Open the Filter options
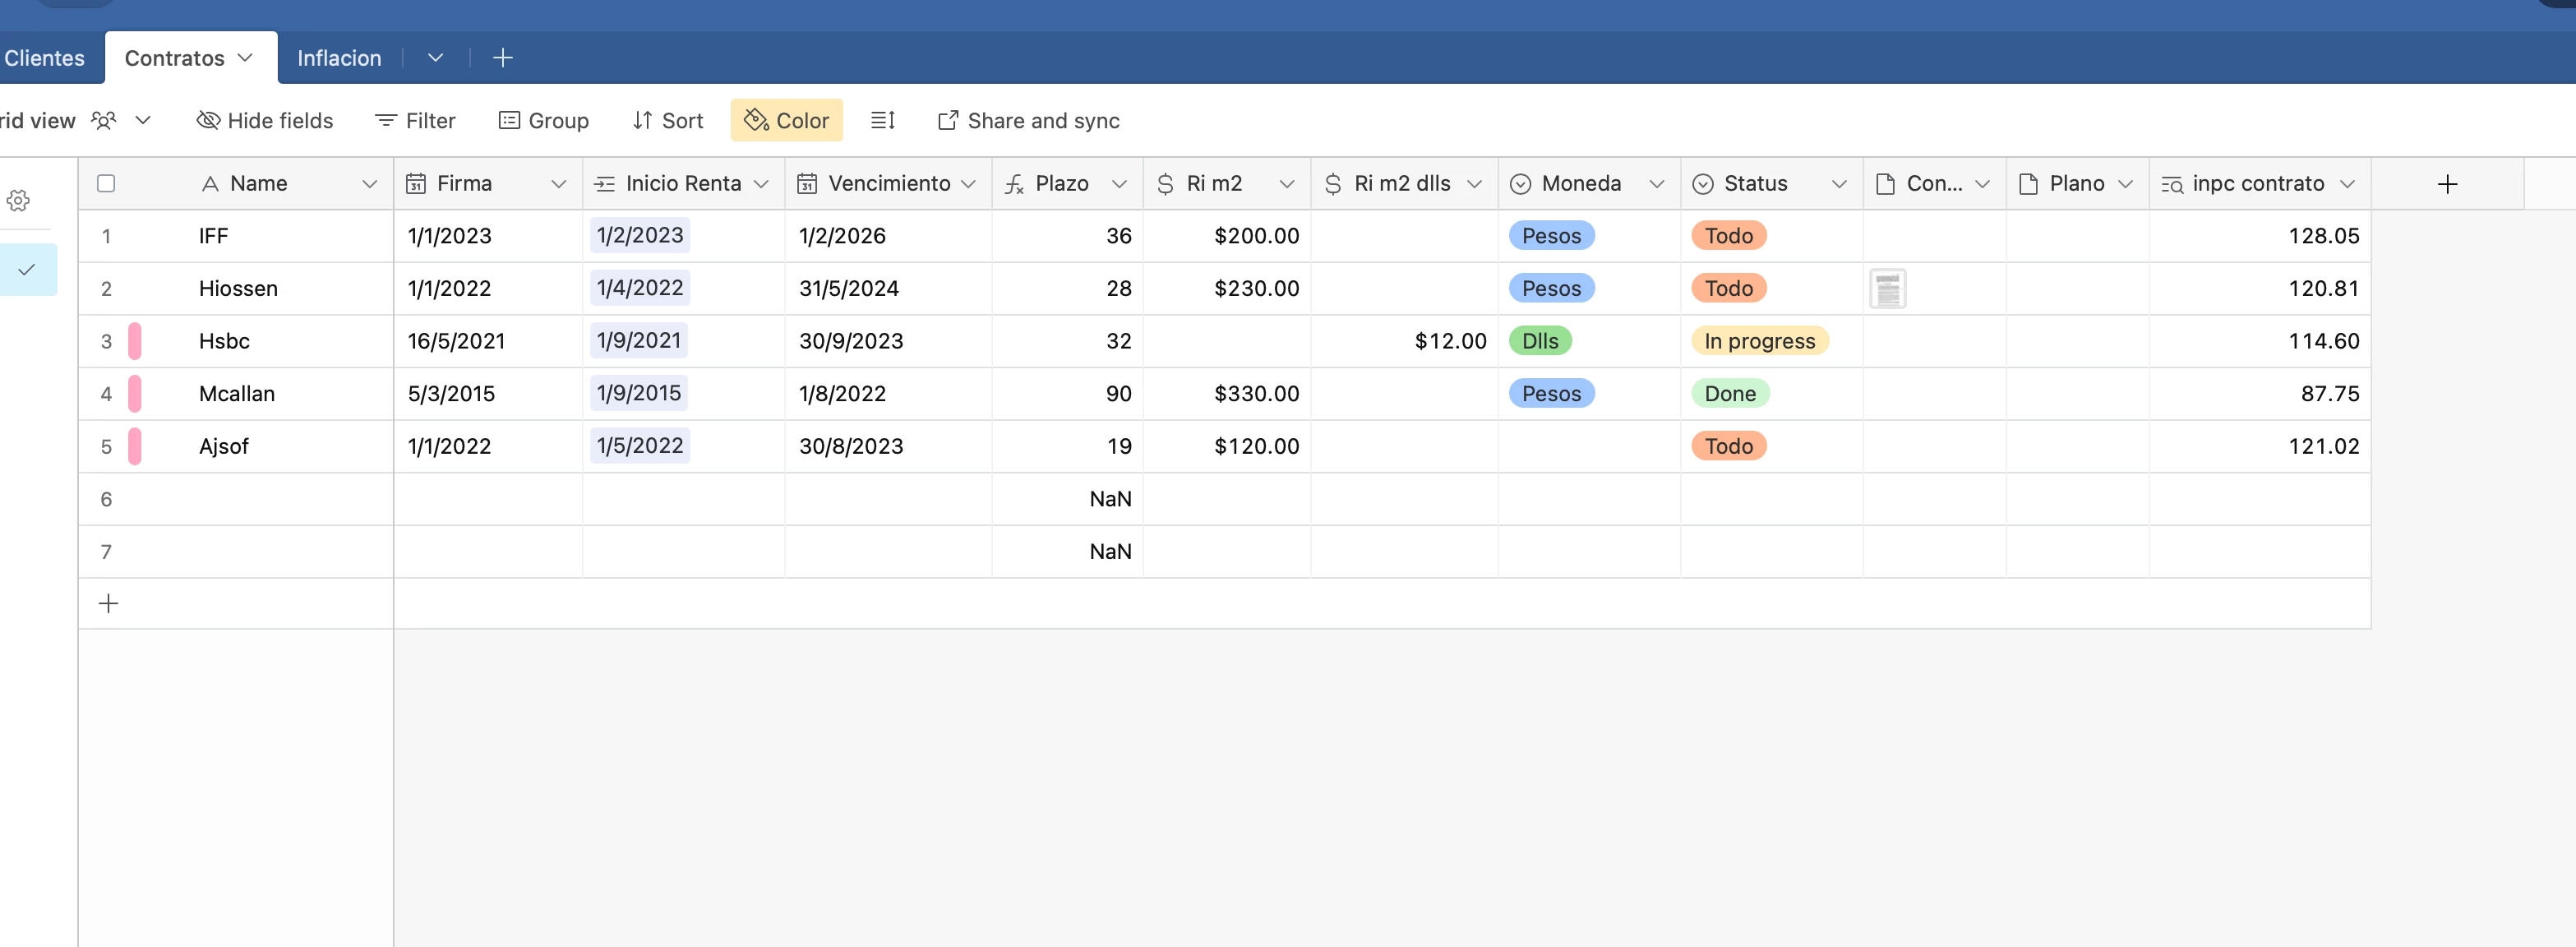The height and width of the screenshot is (947, 2576). point(415,120)
